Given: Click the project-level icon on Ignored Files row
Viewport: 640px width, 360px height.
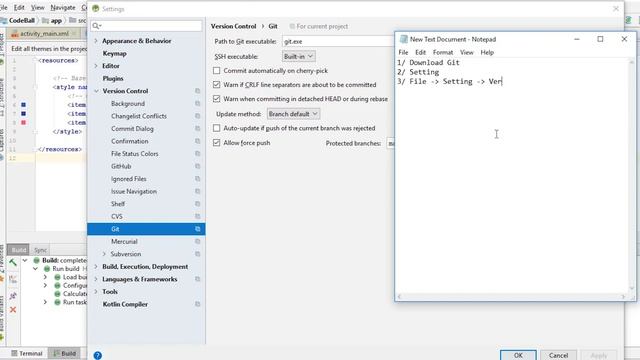Looking at the screenshot, I should 198,179.
